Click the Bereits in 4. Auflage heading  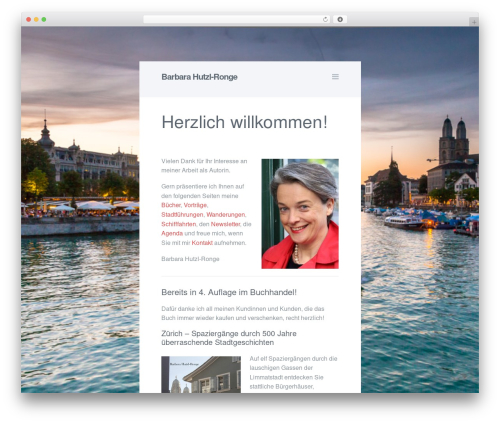tap(229, 292)
